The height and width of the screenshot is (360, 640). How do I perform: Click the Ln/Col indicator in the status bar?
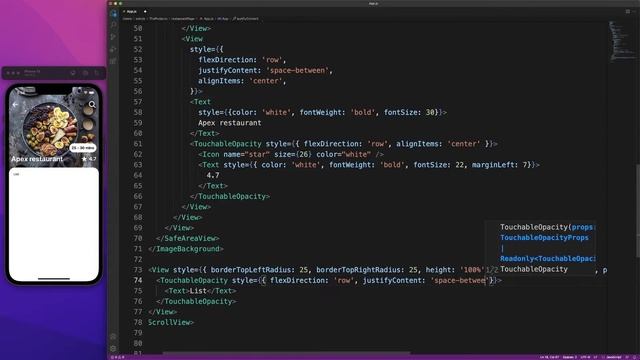549,357
